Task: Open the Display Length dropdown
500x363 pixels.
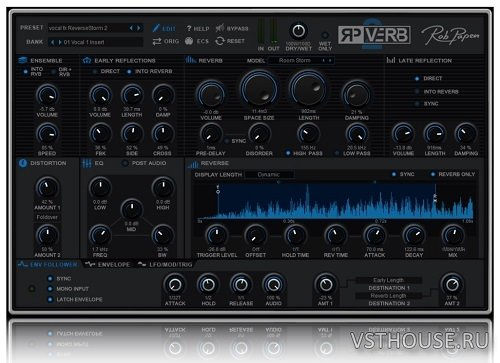Action: coord(269,174)
